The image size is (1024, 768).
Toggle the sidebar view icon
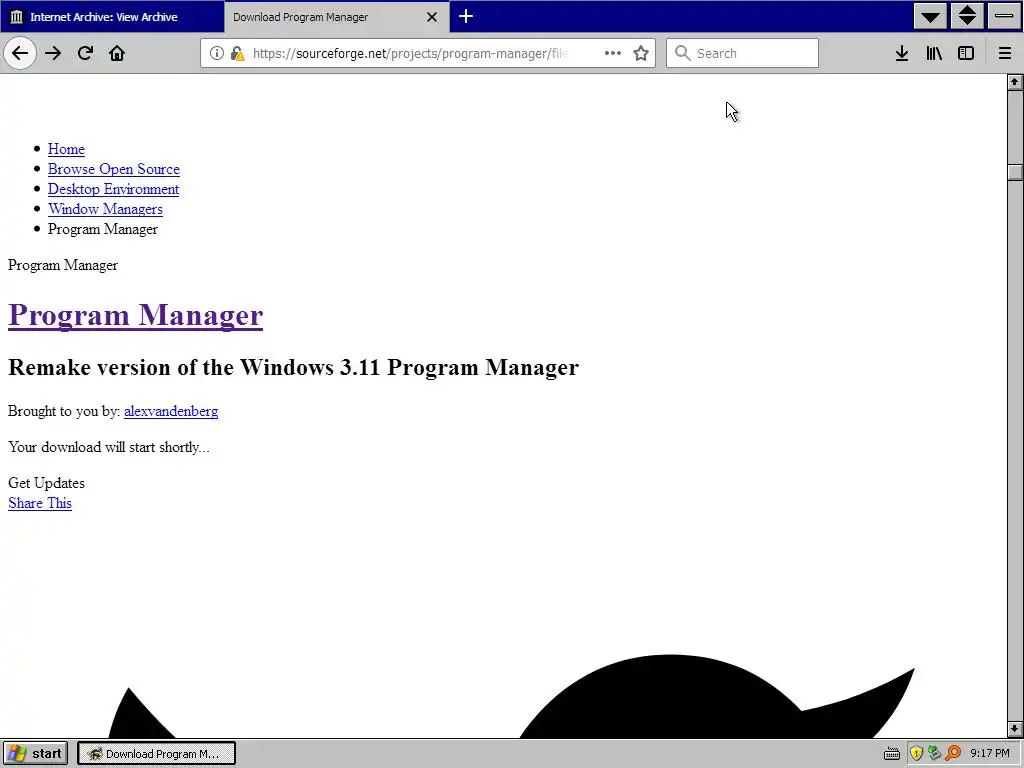point(966,53)
